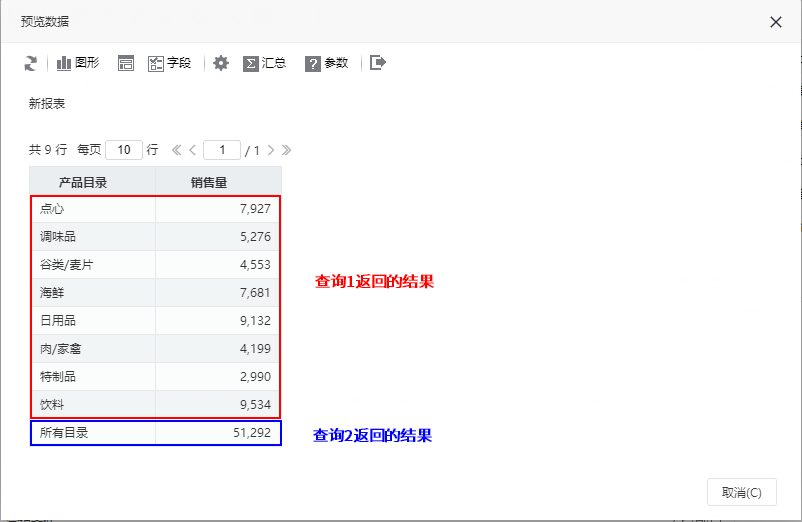The height and width of the screenshot is (522, 802).
Task: Open the 参数 parameters panel
Action: 326,63
